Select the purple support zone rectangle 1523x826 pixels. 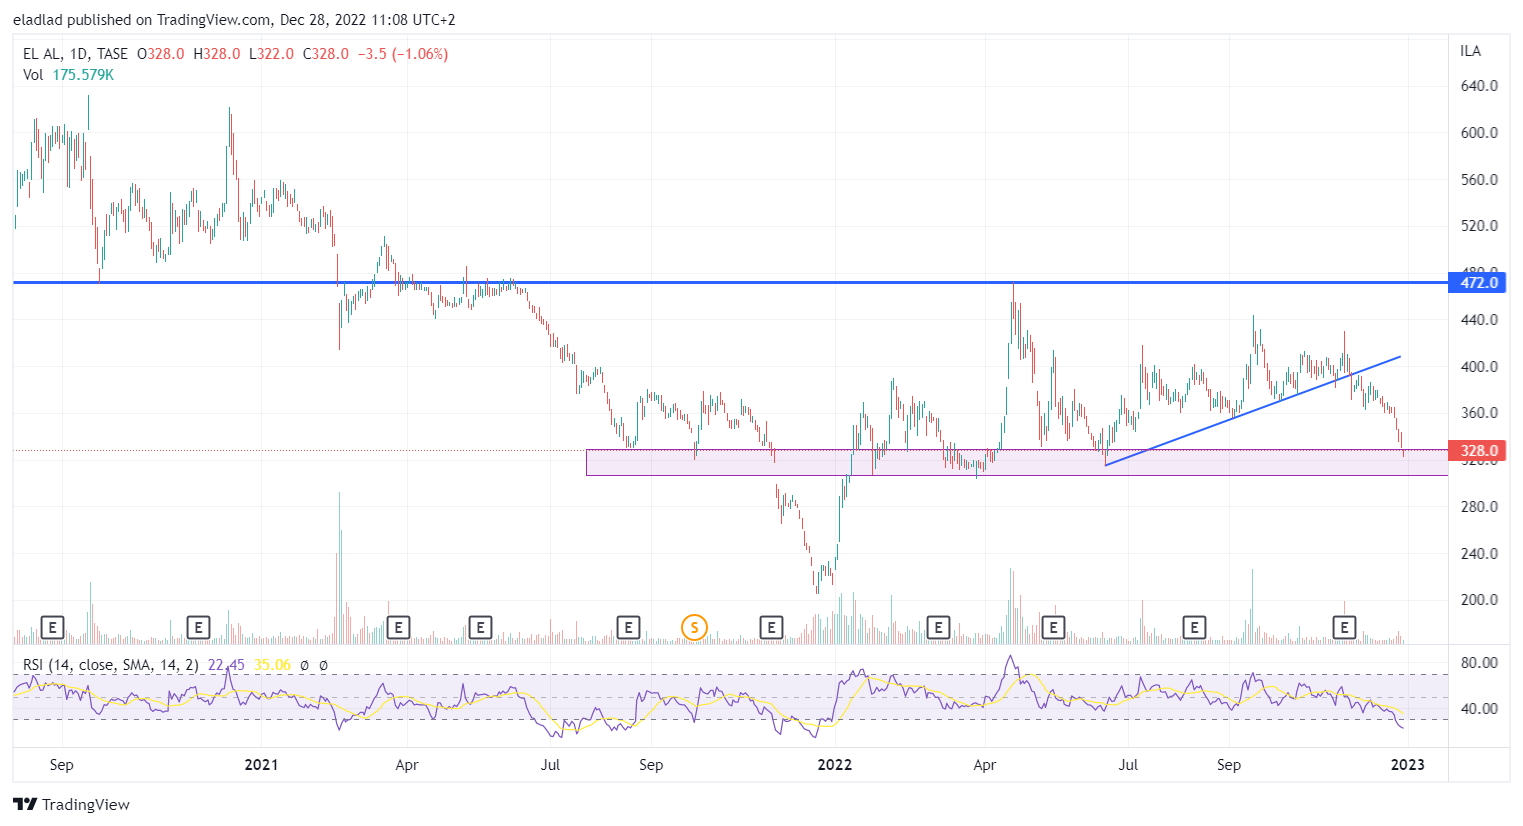click(1016, 462)
